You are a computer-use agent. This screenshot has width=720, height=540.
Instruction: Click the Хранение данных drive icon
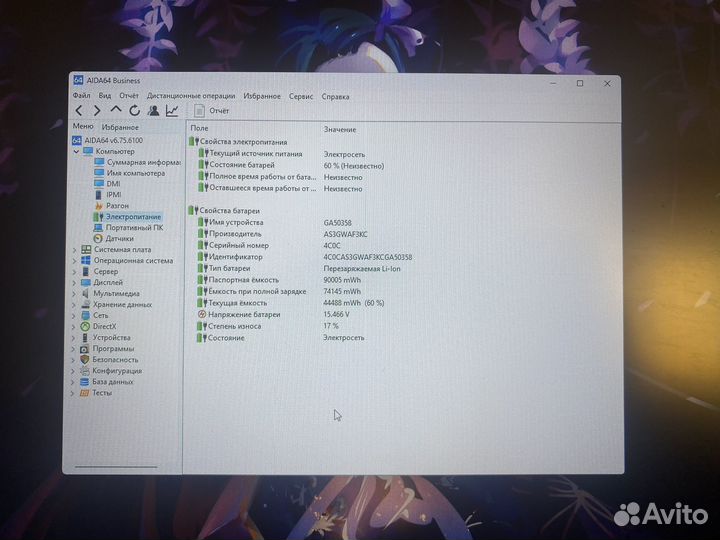(x=85, y=304)
